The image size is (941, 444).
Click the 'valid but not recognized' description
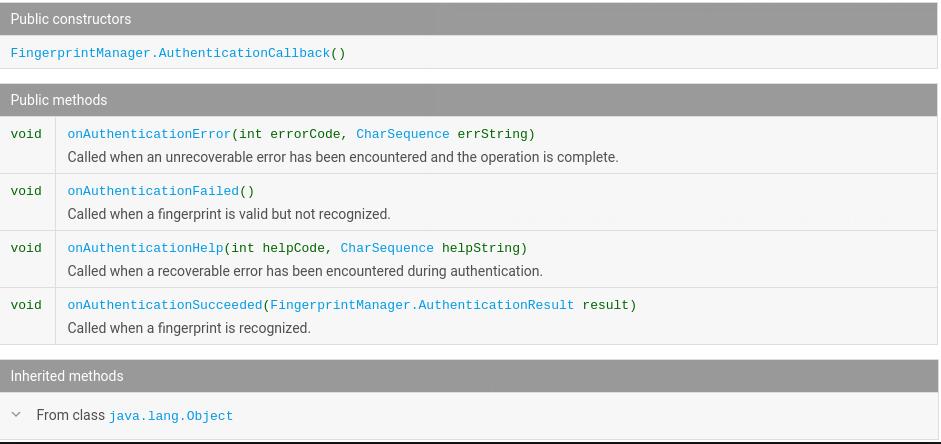click(229, 214)
